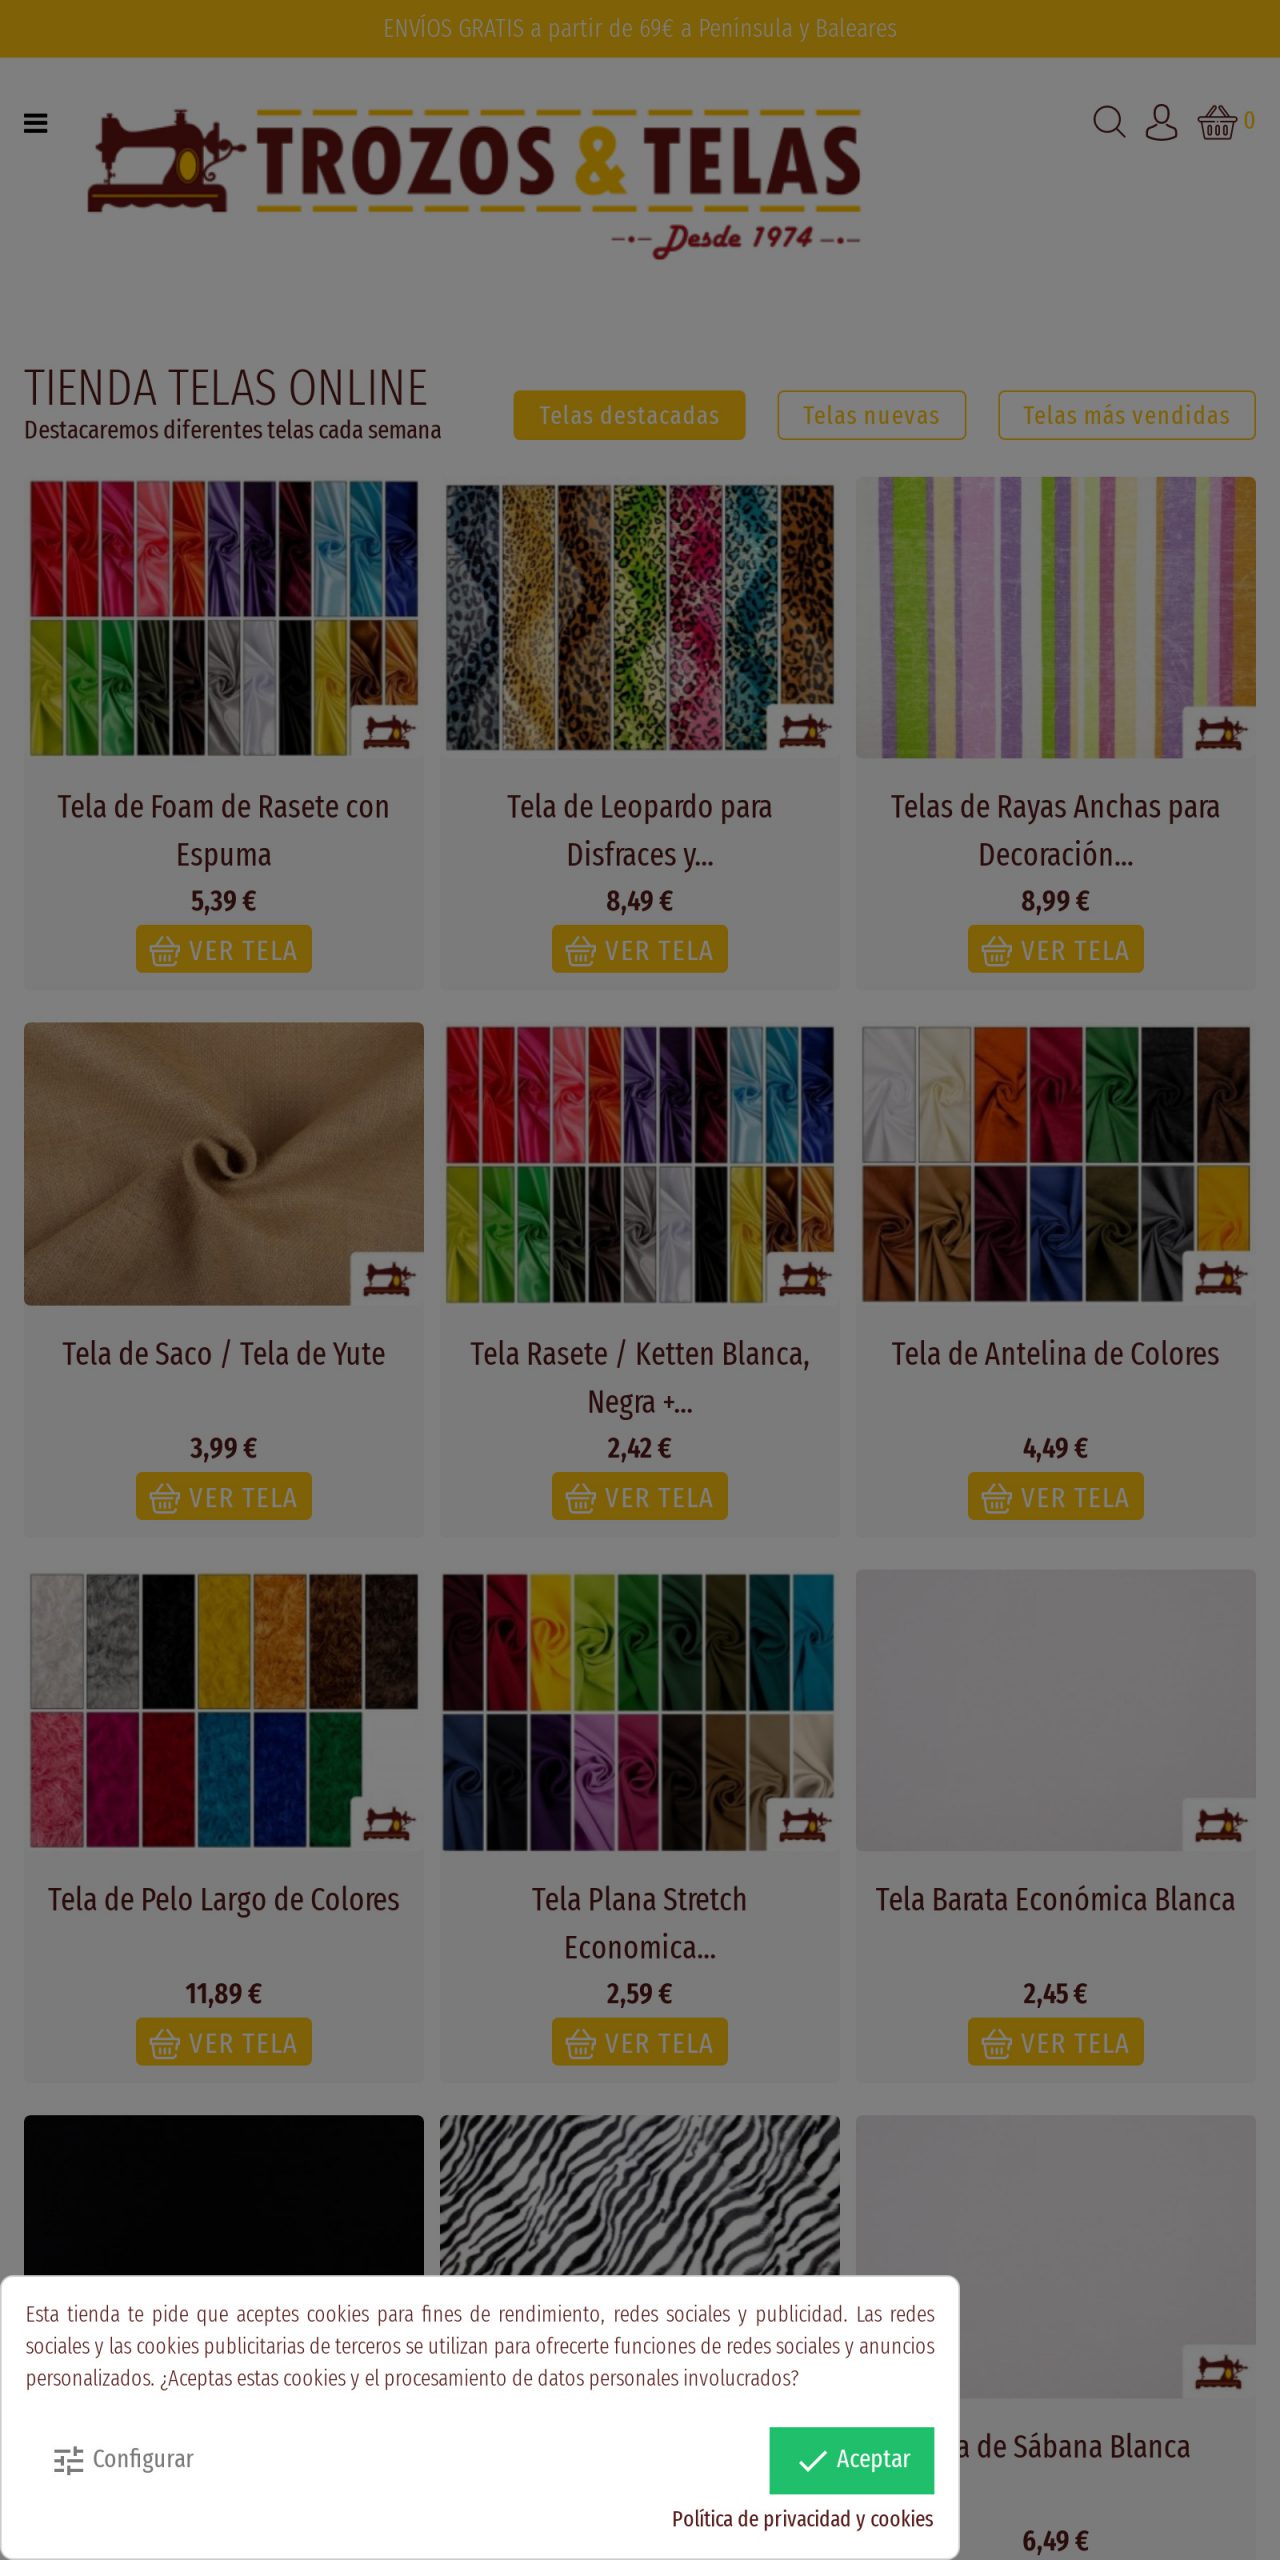Screen dimensions: 1280x2560
Task: Open Política de privacidad y cookies link
Action: tap(802, 2519)
